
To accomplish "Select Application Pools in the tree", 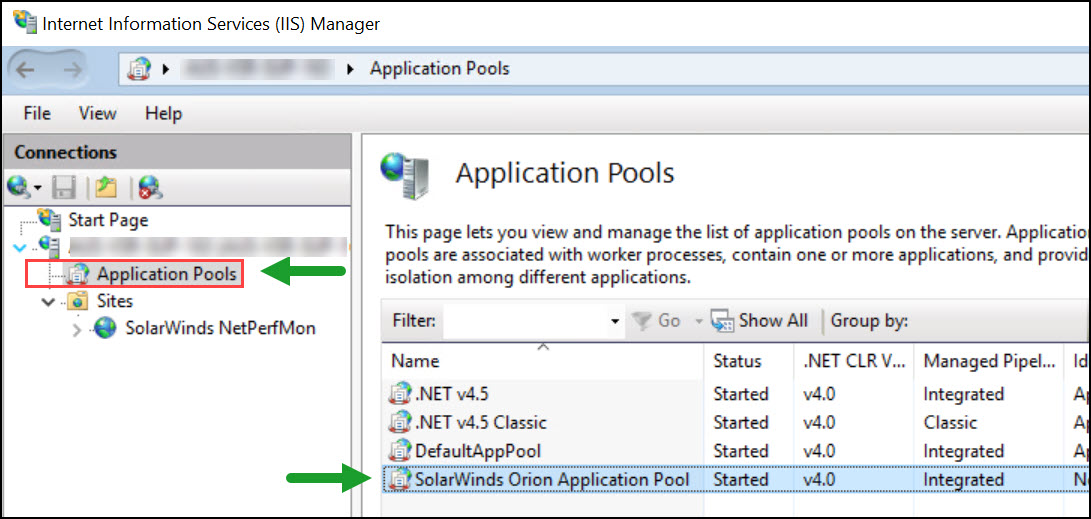I will 166,273.
